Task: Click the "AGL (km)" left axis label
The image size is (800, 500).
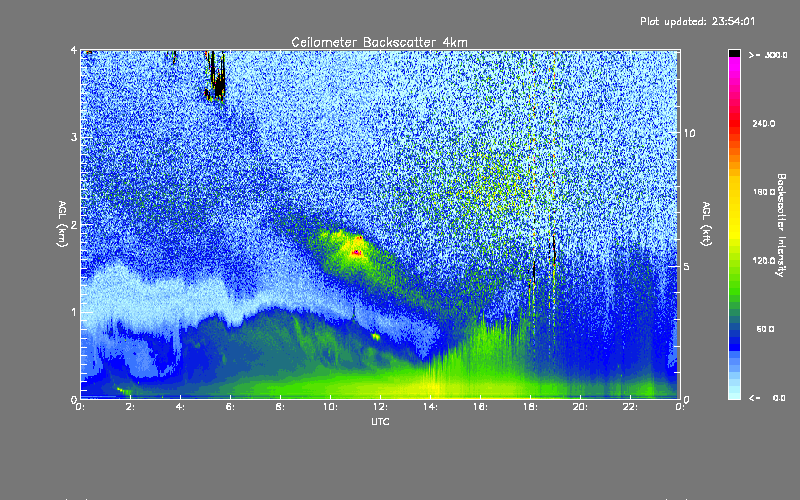Action: (62, 223)
